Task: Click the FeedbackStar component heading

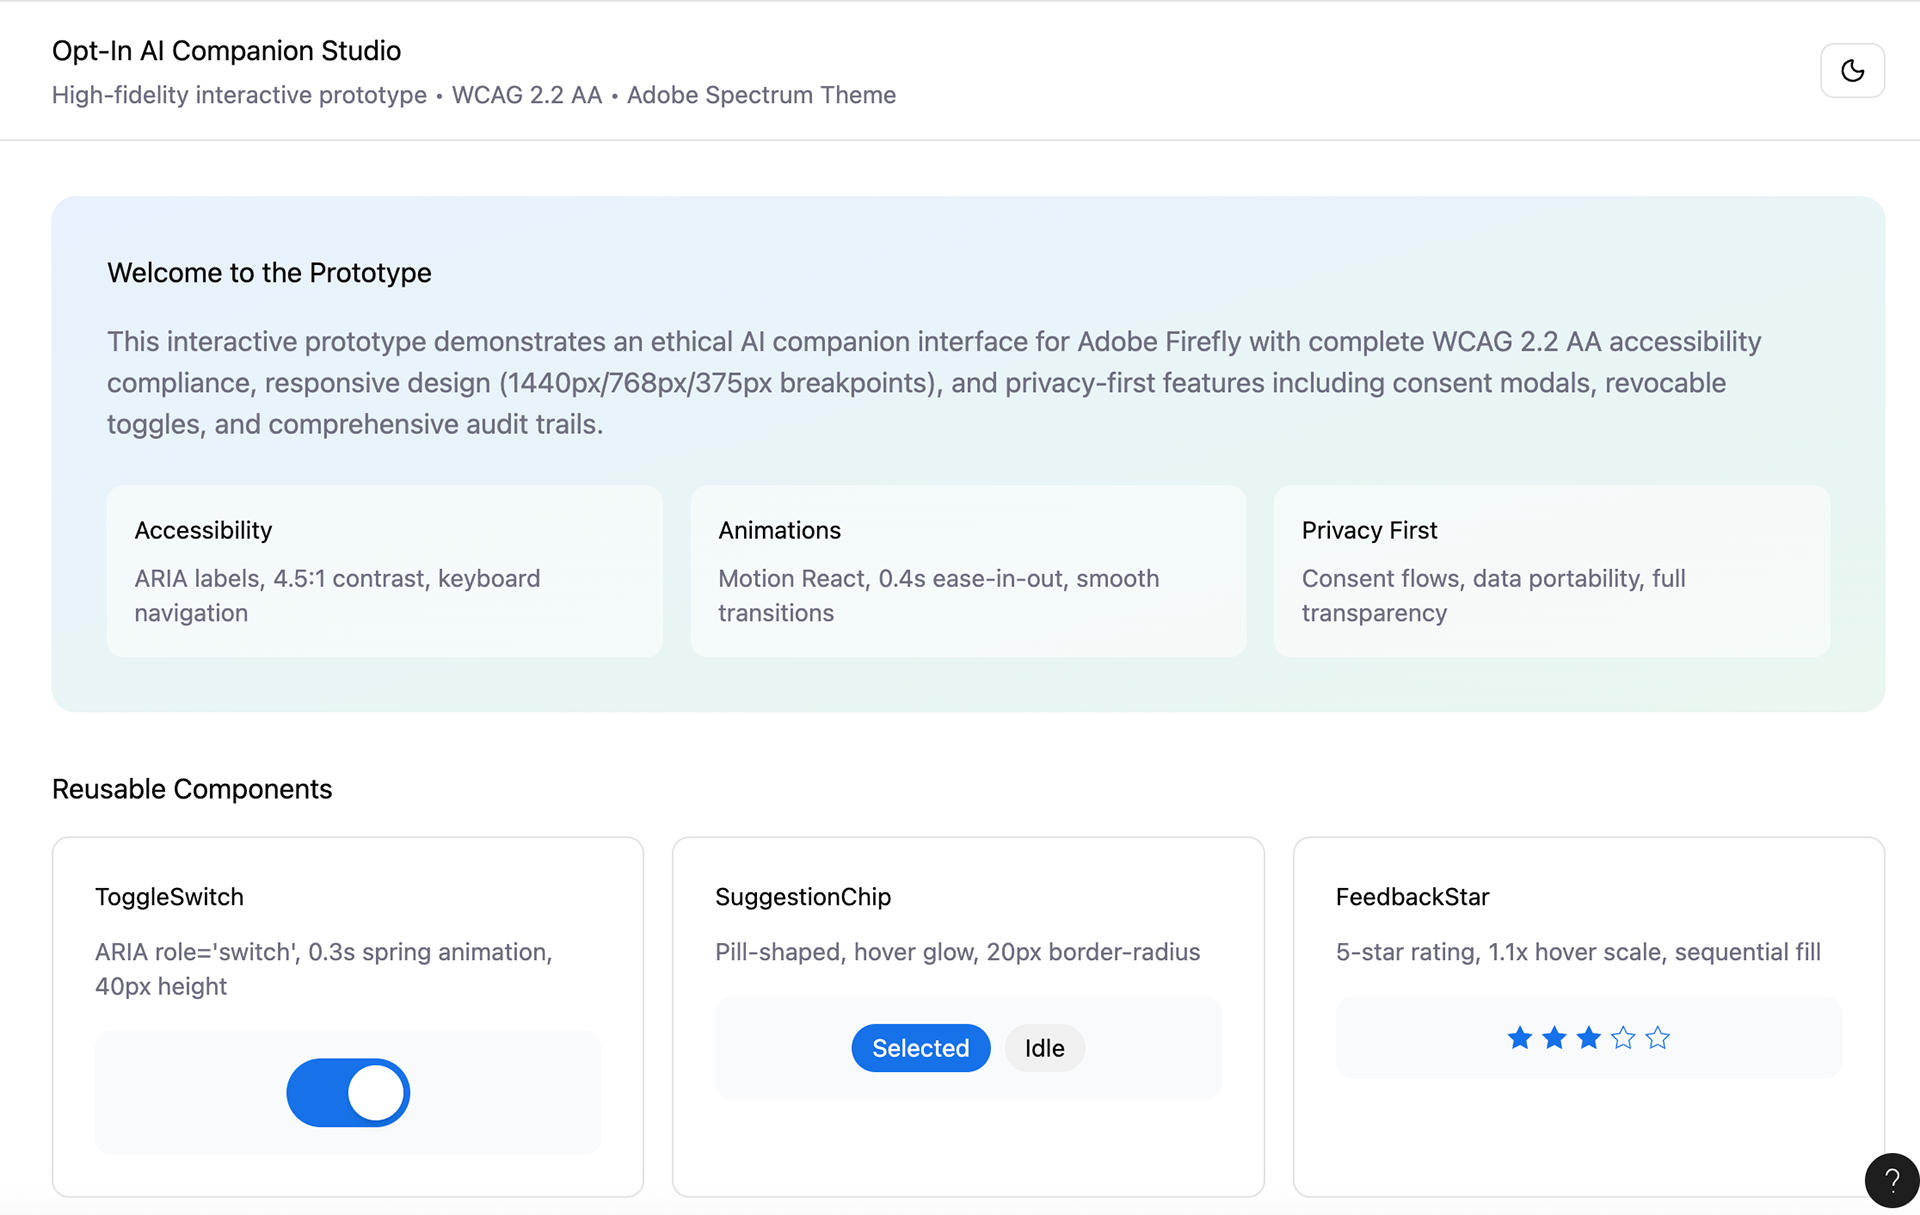Action: coord(1411,897)
